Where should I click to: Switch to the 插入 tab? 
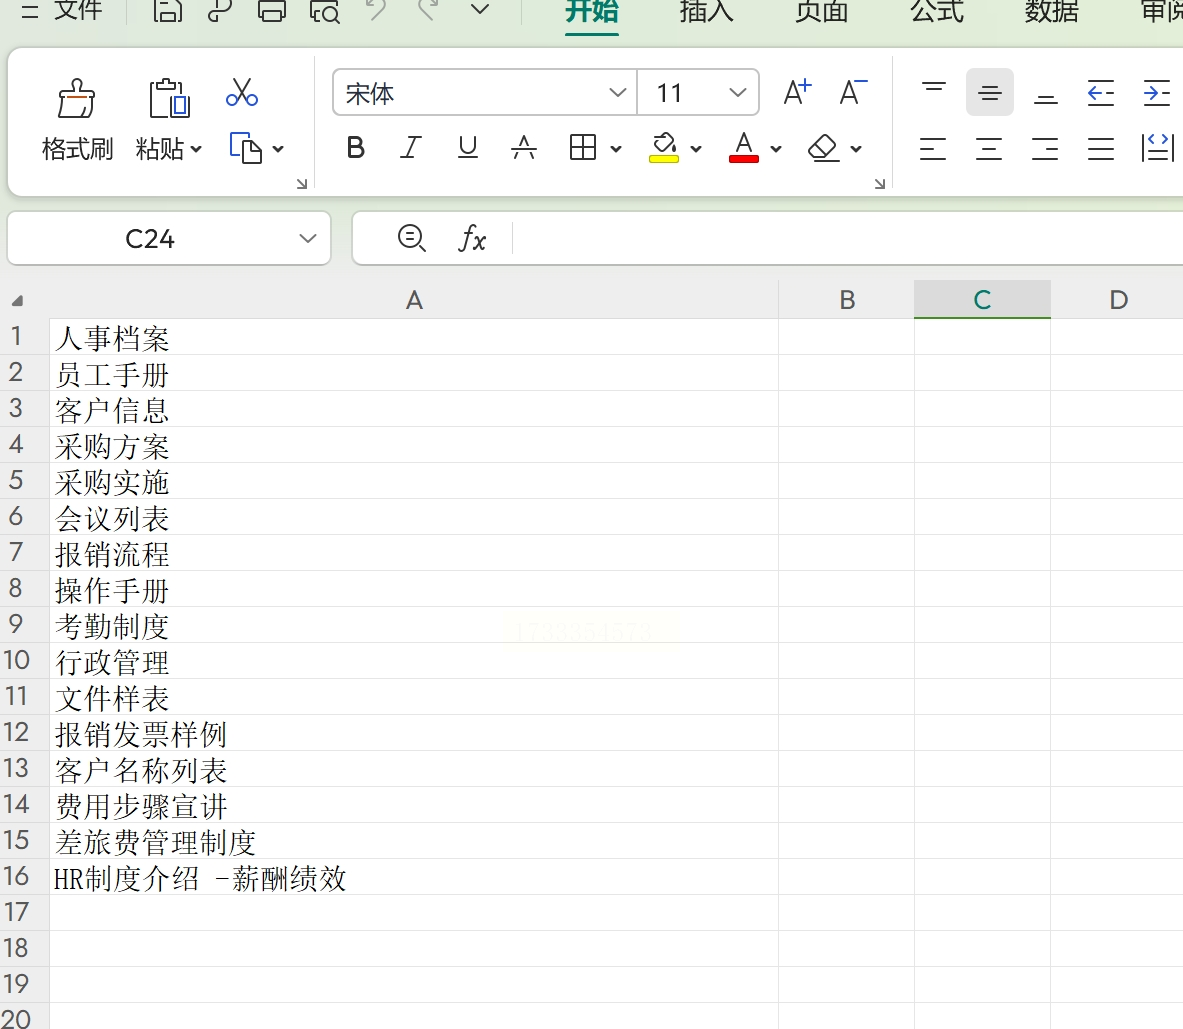tap(706, 11)
